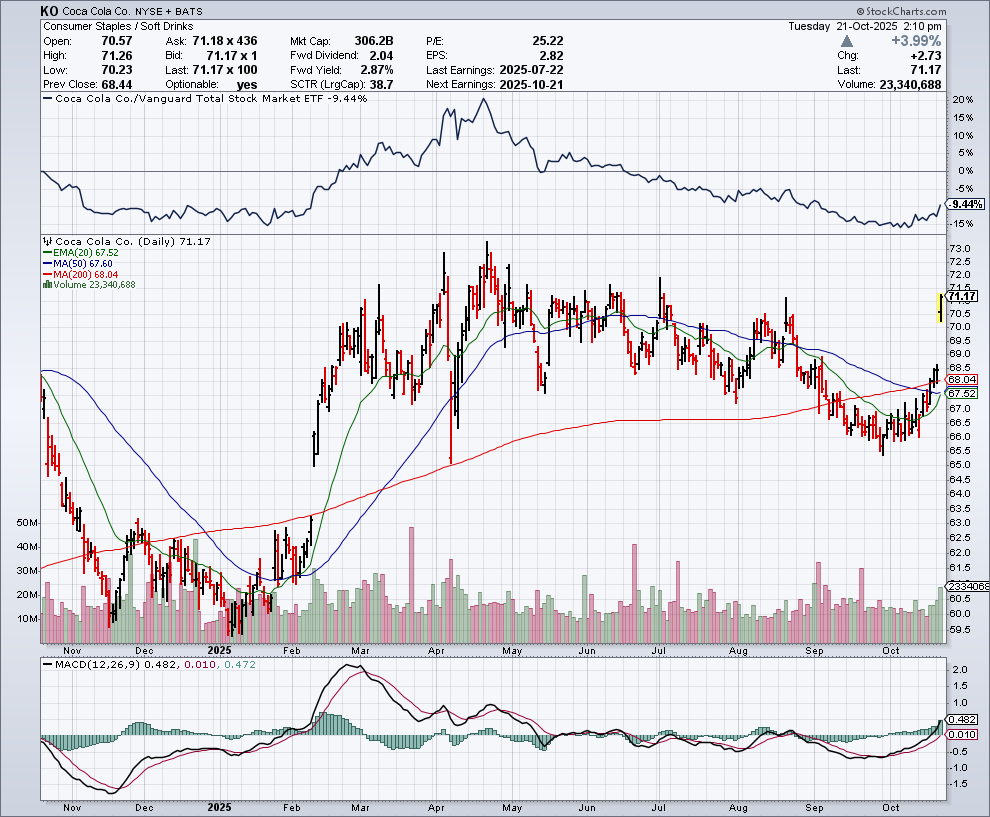Click the volume bars icon in the legend
990x817 pixels.
(45, 284)
